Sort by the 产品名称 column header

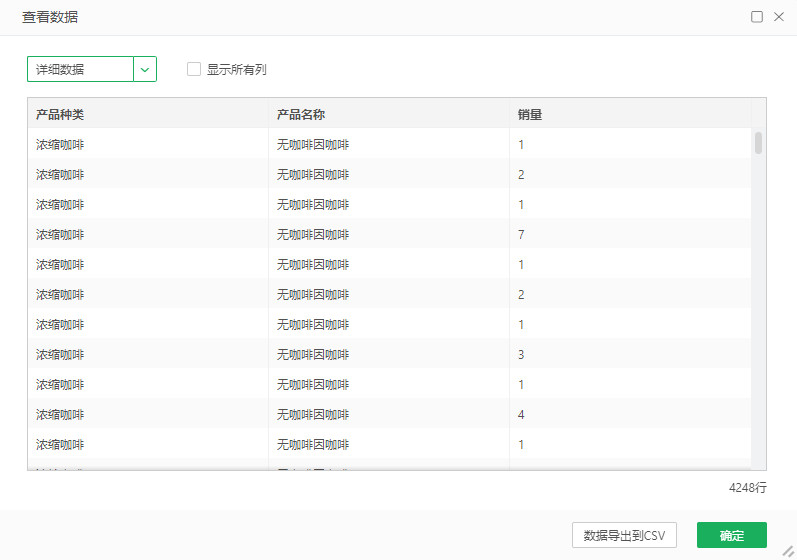click(301, 115)
